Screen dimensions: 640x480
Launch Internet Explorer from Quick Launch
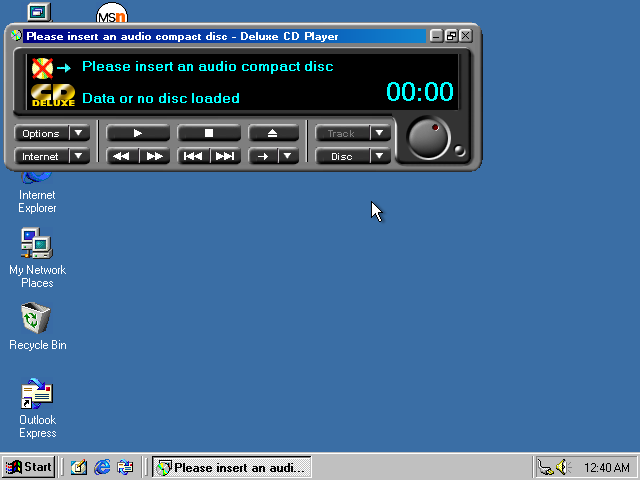(x=102, y=467)
